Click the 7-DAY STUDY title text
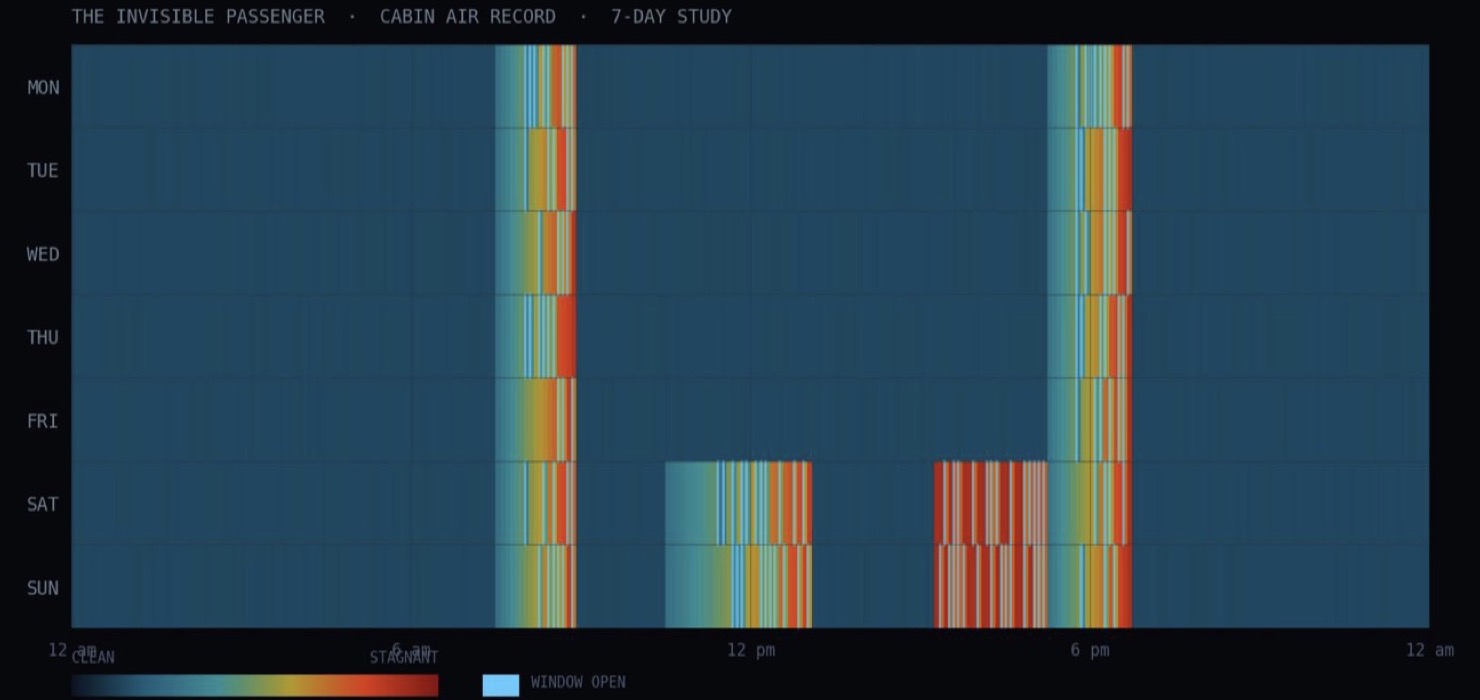1480x700 pixels. (671, 17)
